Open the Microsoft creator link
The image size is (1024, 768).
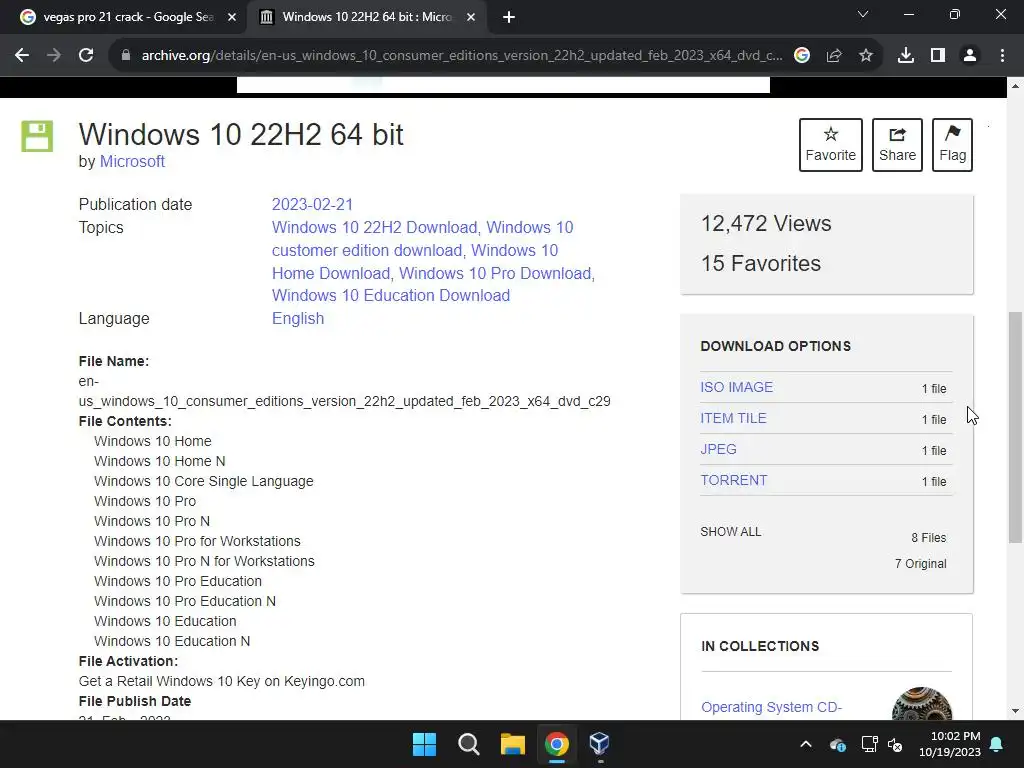pyautogui.click(x=132, y=161)
